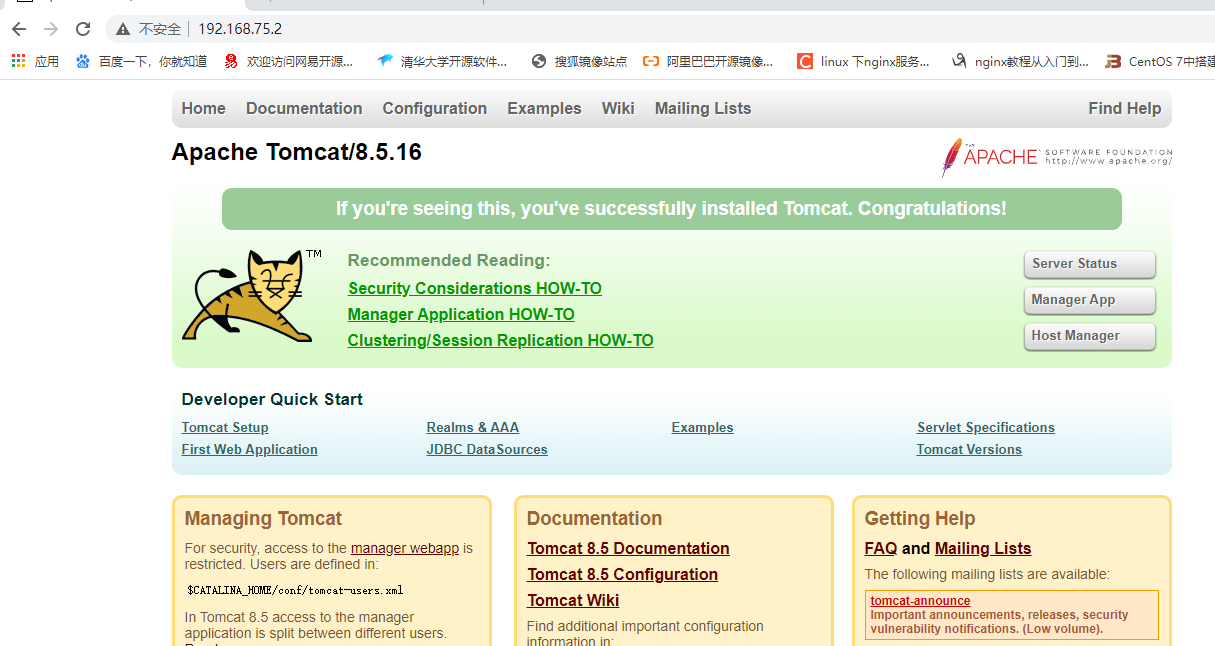Open the Tsinghua mirror bookmark icon
Image resolution: width=1215 pixels, height=646 pixels.
pyautogui.click(x=385, y=61)
